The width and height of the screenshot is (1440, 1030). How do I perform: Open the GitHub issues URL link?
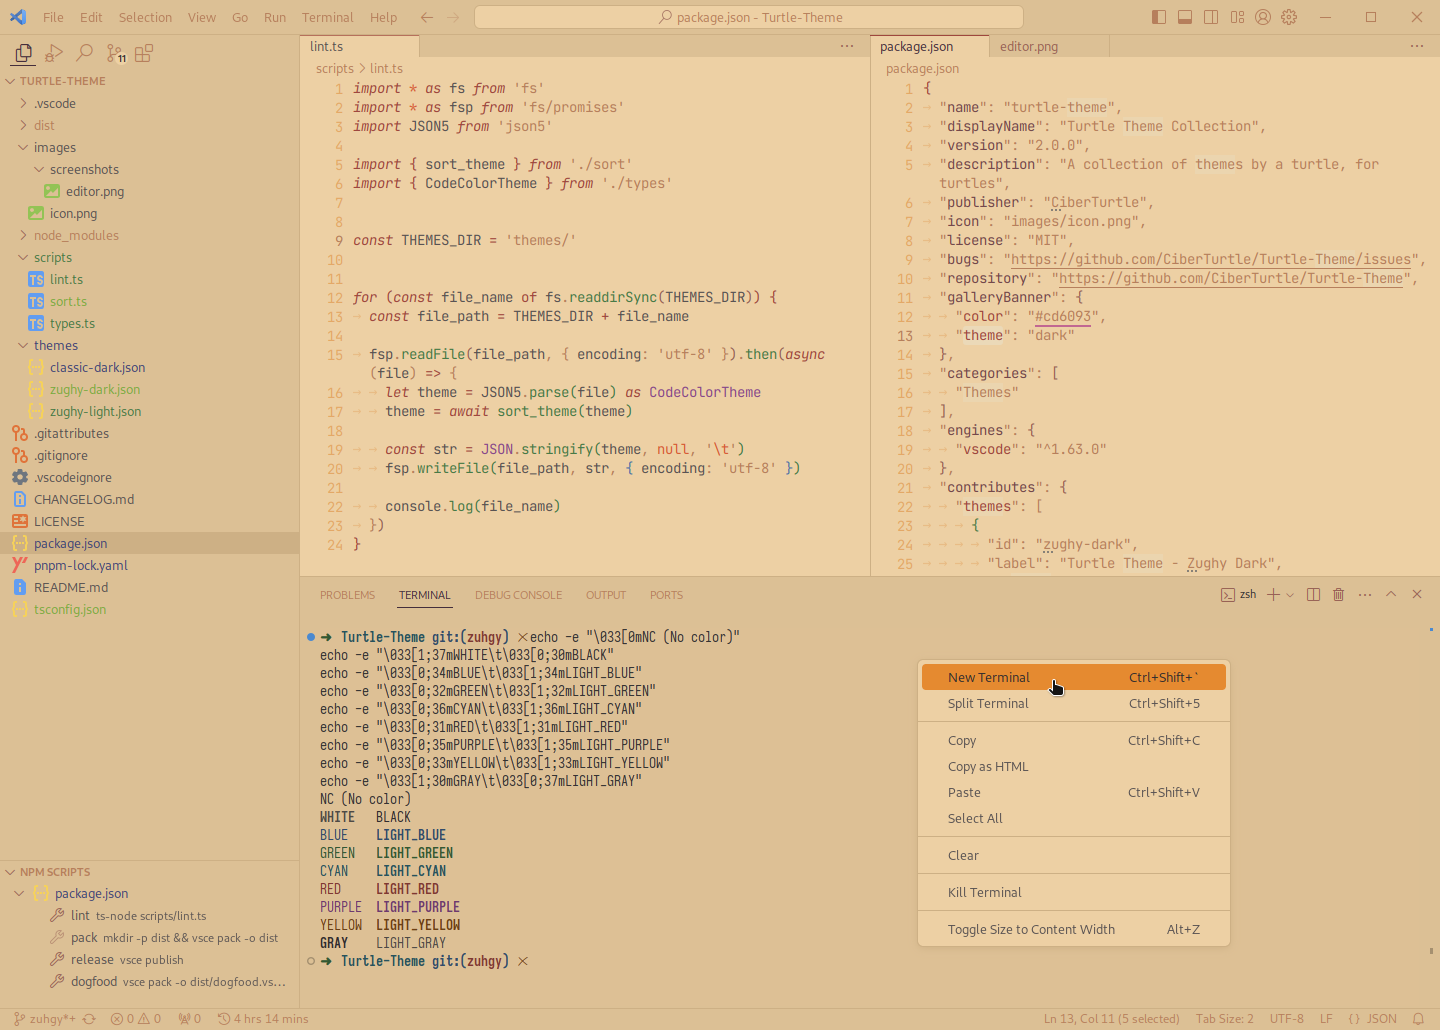[1211, 259]
